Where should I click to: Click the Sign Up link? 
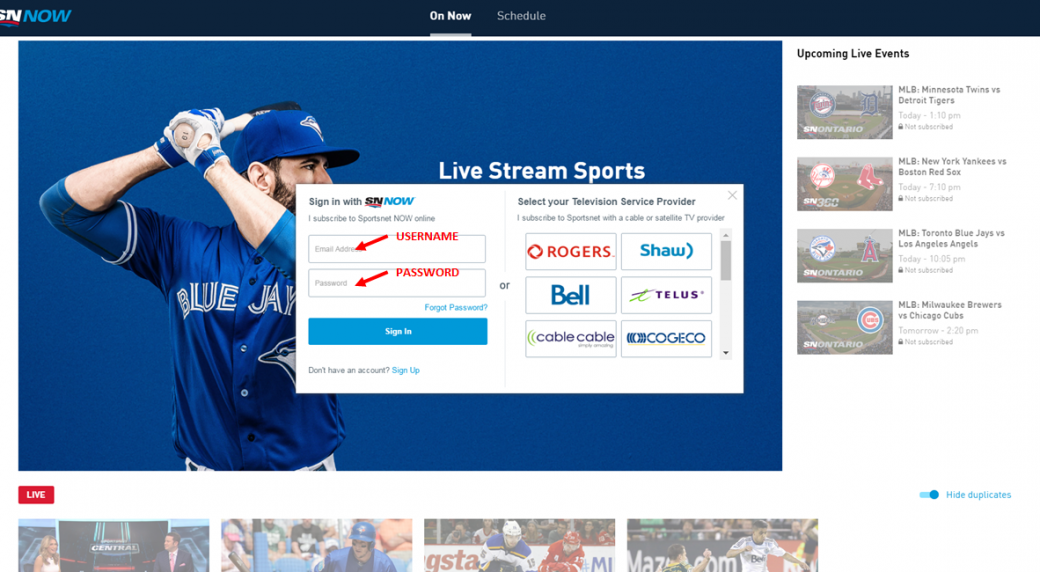[405, 370]
